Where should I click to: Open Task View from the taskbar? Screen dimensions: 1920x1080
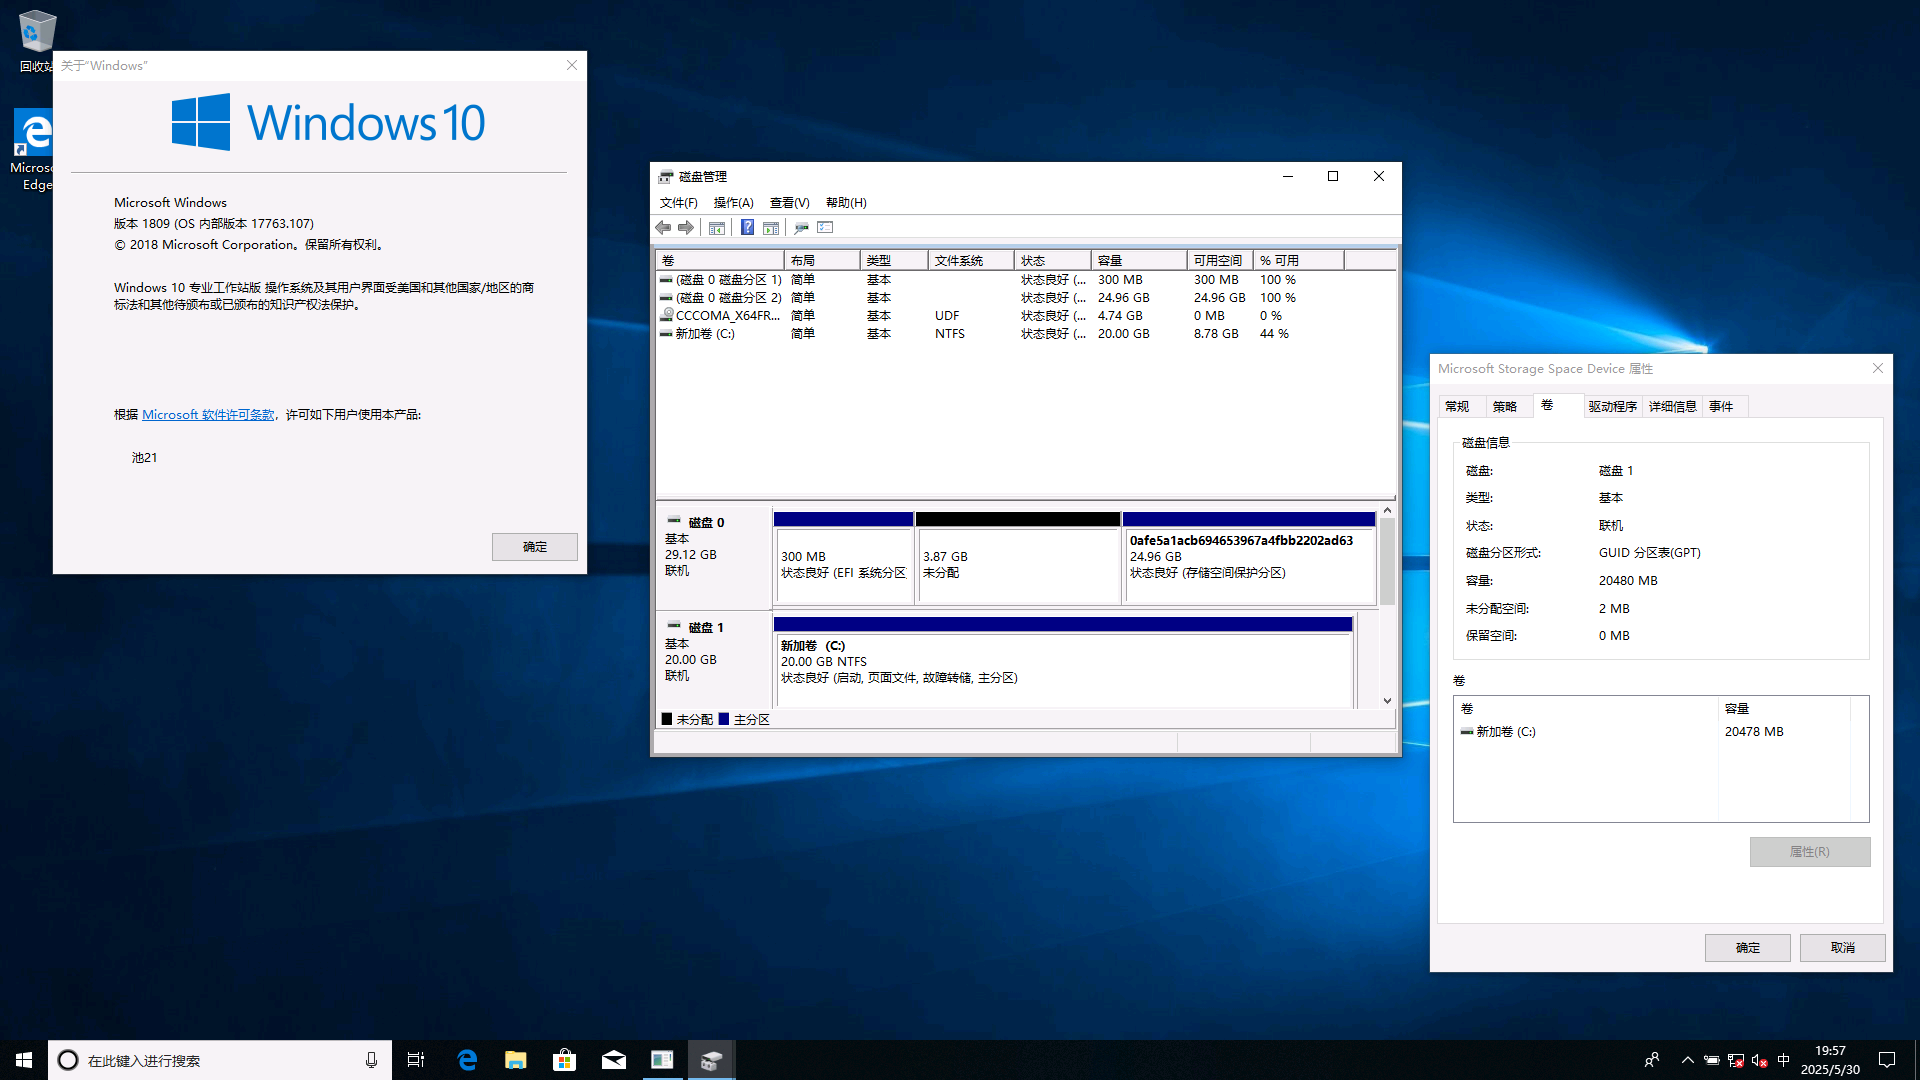coord(416,1060)
